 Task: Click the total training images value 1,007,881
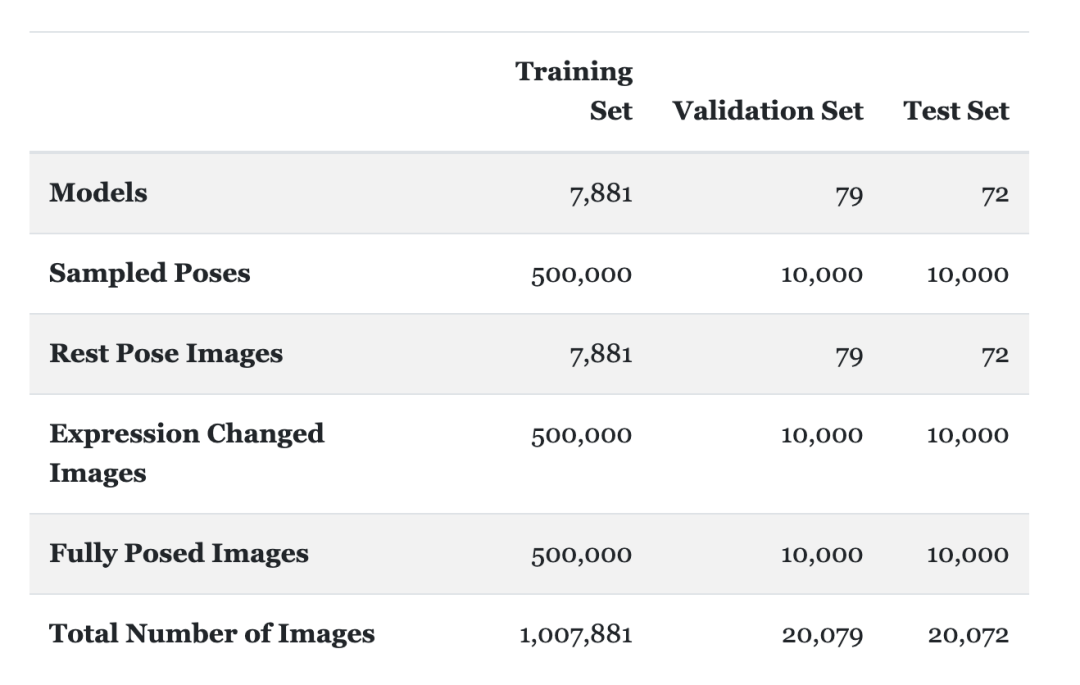pos(575,635)
